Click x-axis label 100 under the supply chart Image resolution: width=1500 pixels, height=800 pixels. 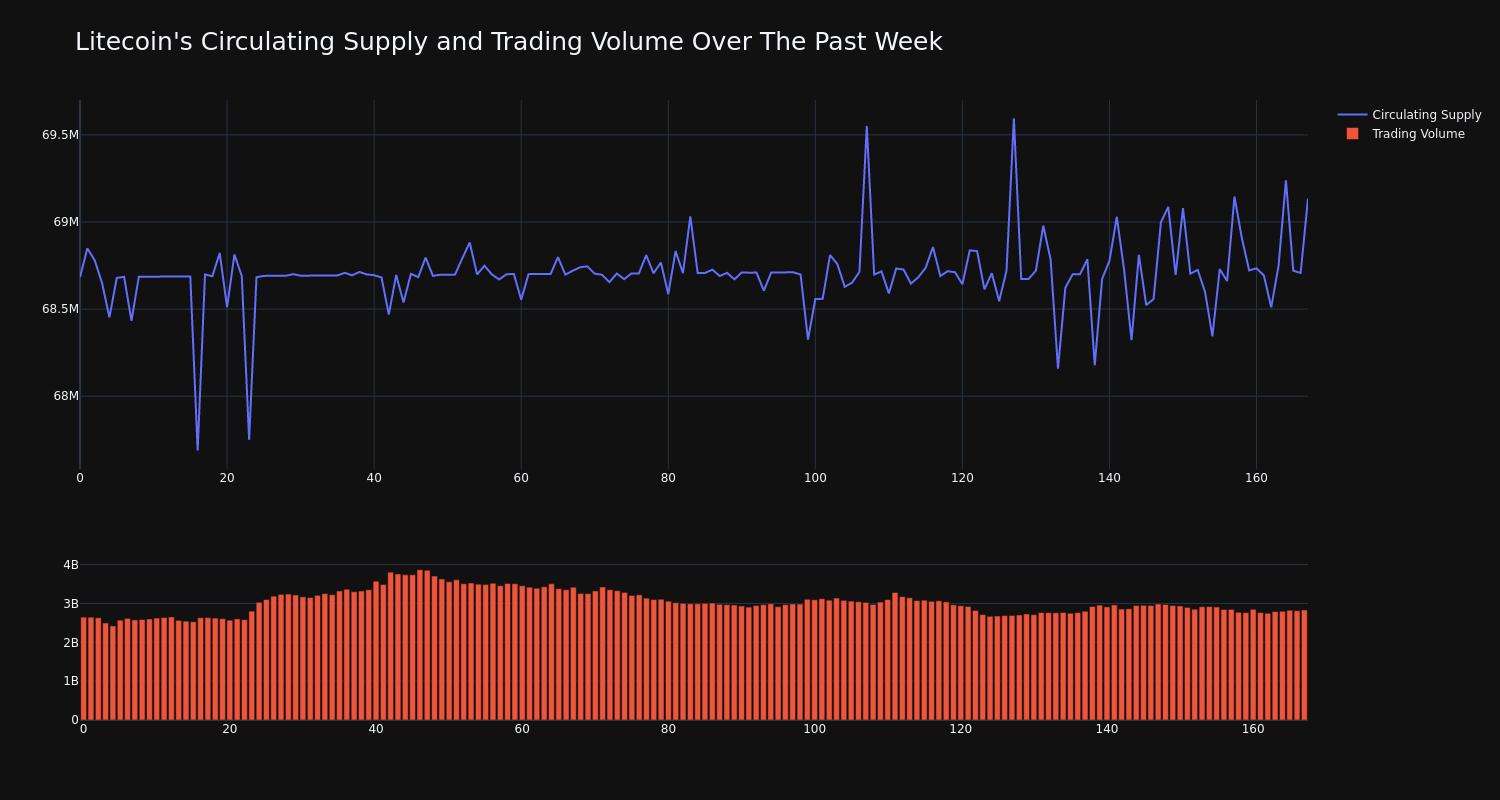pyautogui.click(x=815, y=478)
